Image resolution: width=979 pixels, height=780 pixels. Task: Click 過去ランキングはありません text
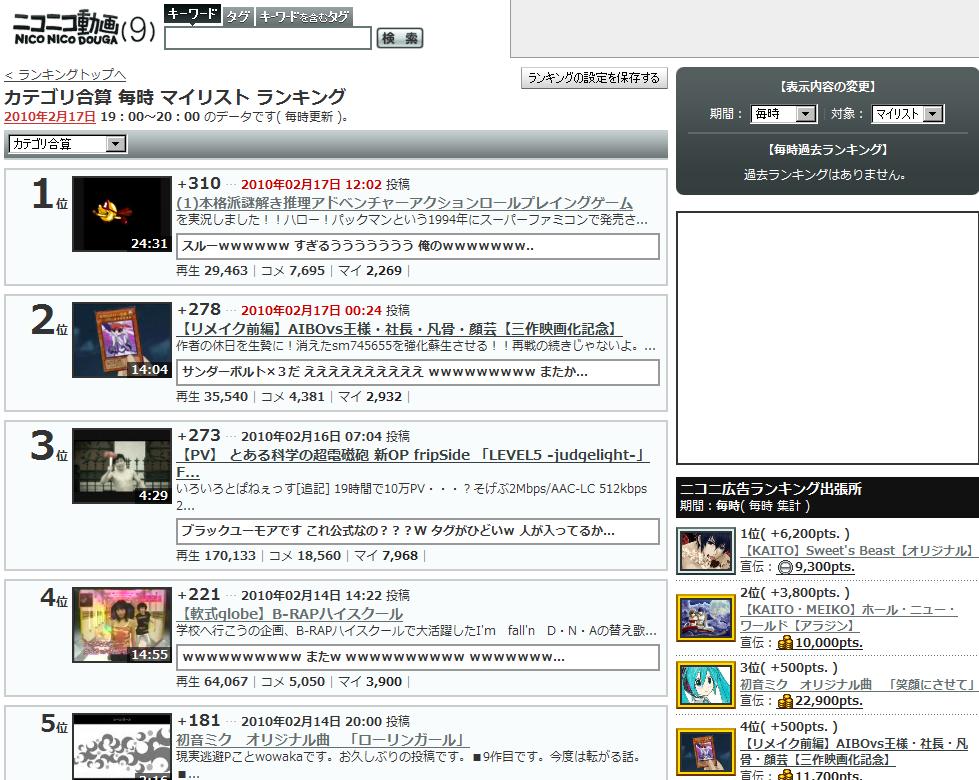pyautogui.click(x=824, y=175)
